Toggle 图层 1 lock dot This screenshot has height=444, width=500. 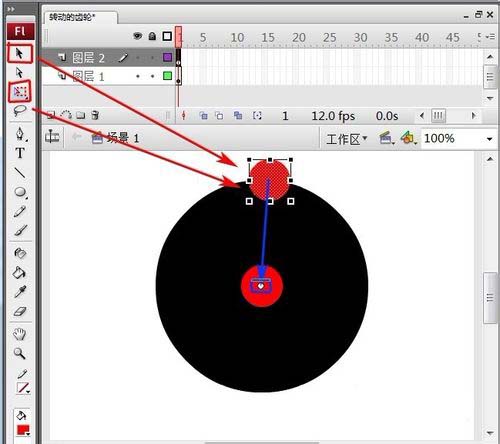click(x=152, y=76)
